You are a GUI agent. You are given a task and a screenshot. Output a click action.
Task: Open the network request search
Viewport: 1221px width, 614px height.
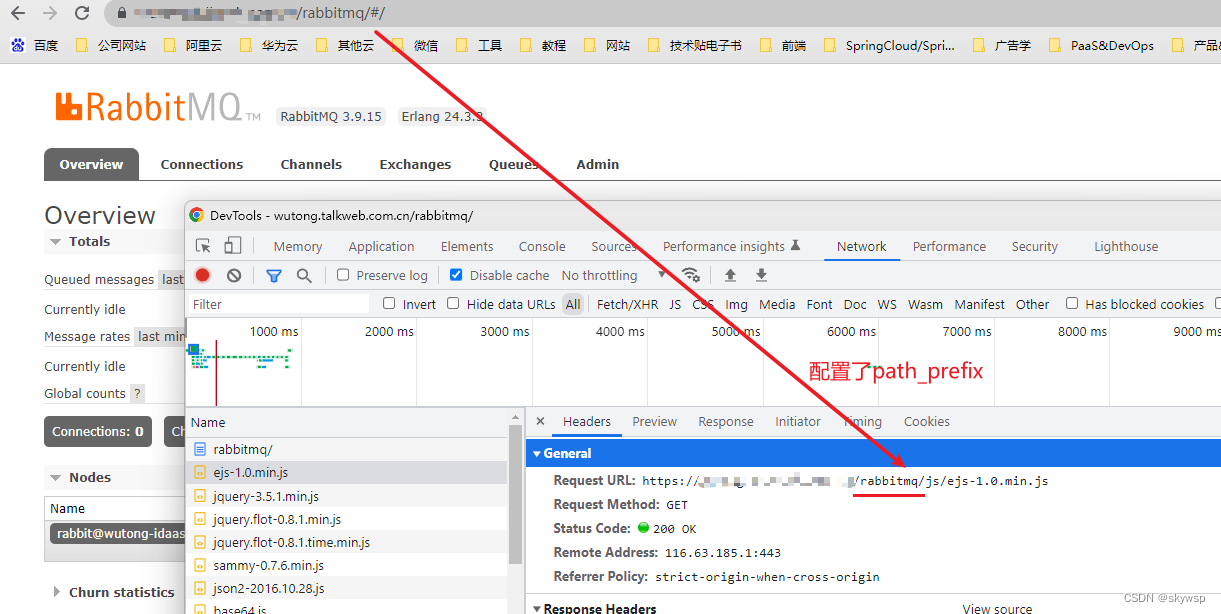(x=304, y=275)
